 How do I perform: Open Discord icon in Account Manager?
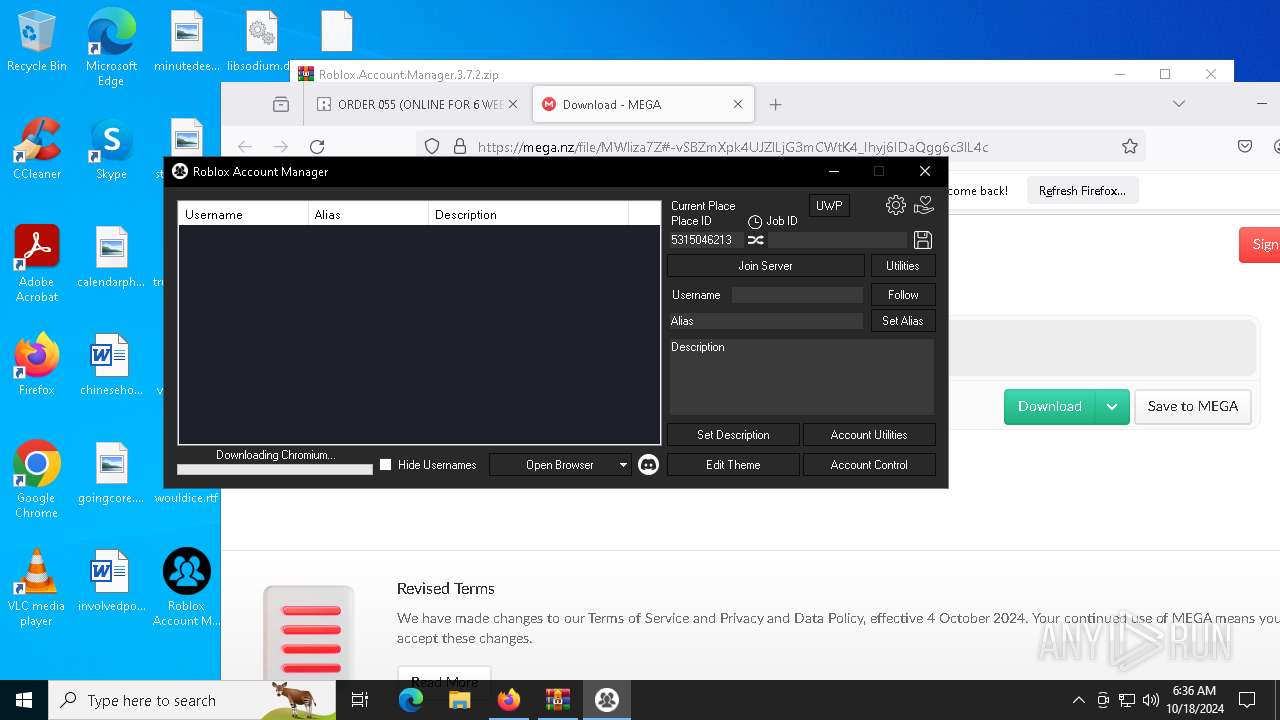648,464
